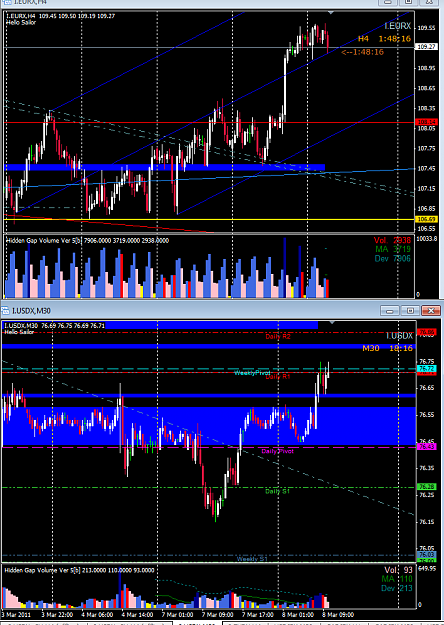
Task: Click the chart shift triangle in the EURX chart
Action: click(330, 13)
